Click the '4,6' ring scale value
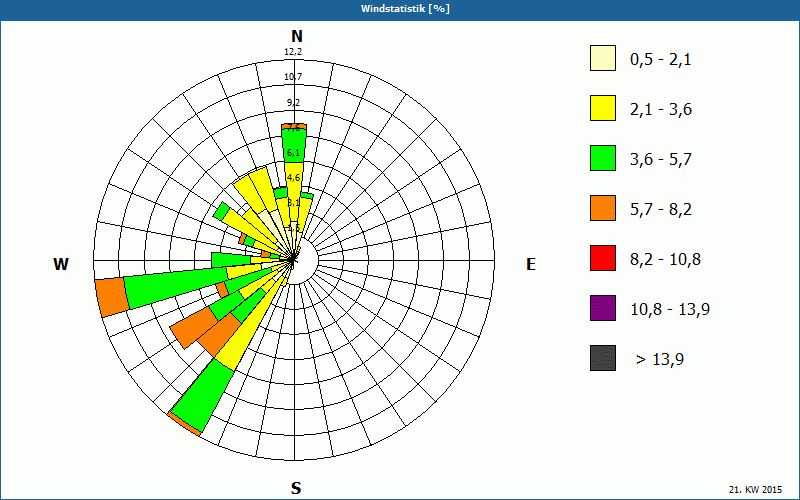The height and width of the screenshot is (500, 800). pyautogui.click(x=293, y=178)
